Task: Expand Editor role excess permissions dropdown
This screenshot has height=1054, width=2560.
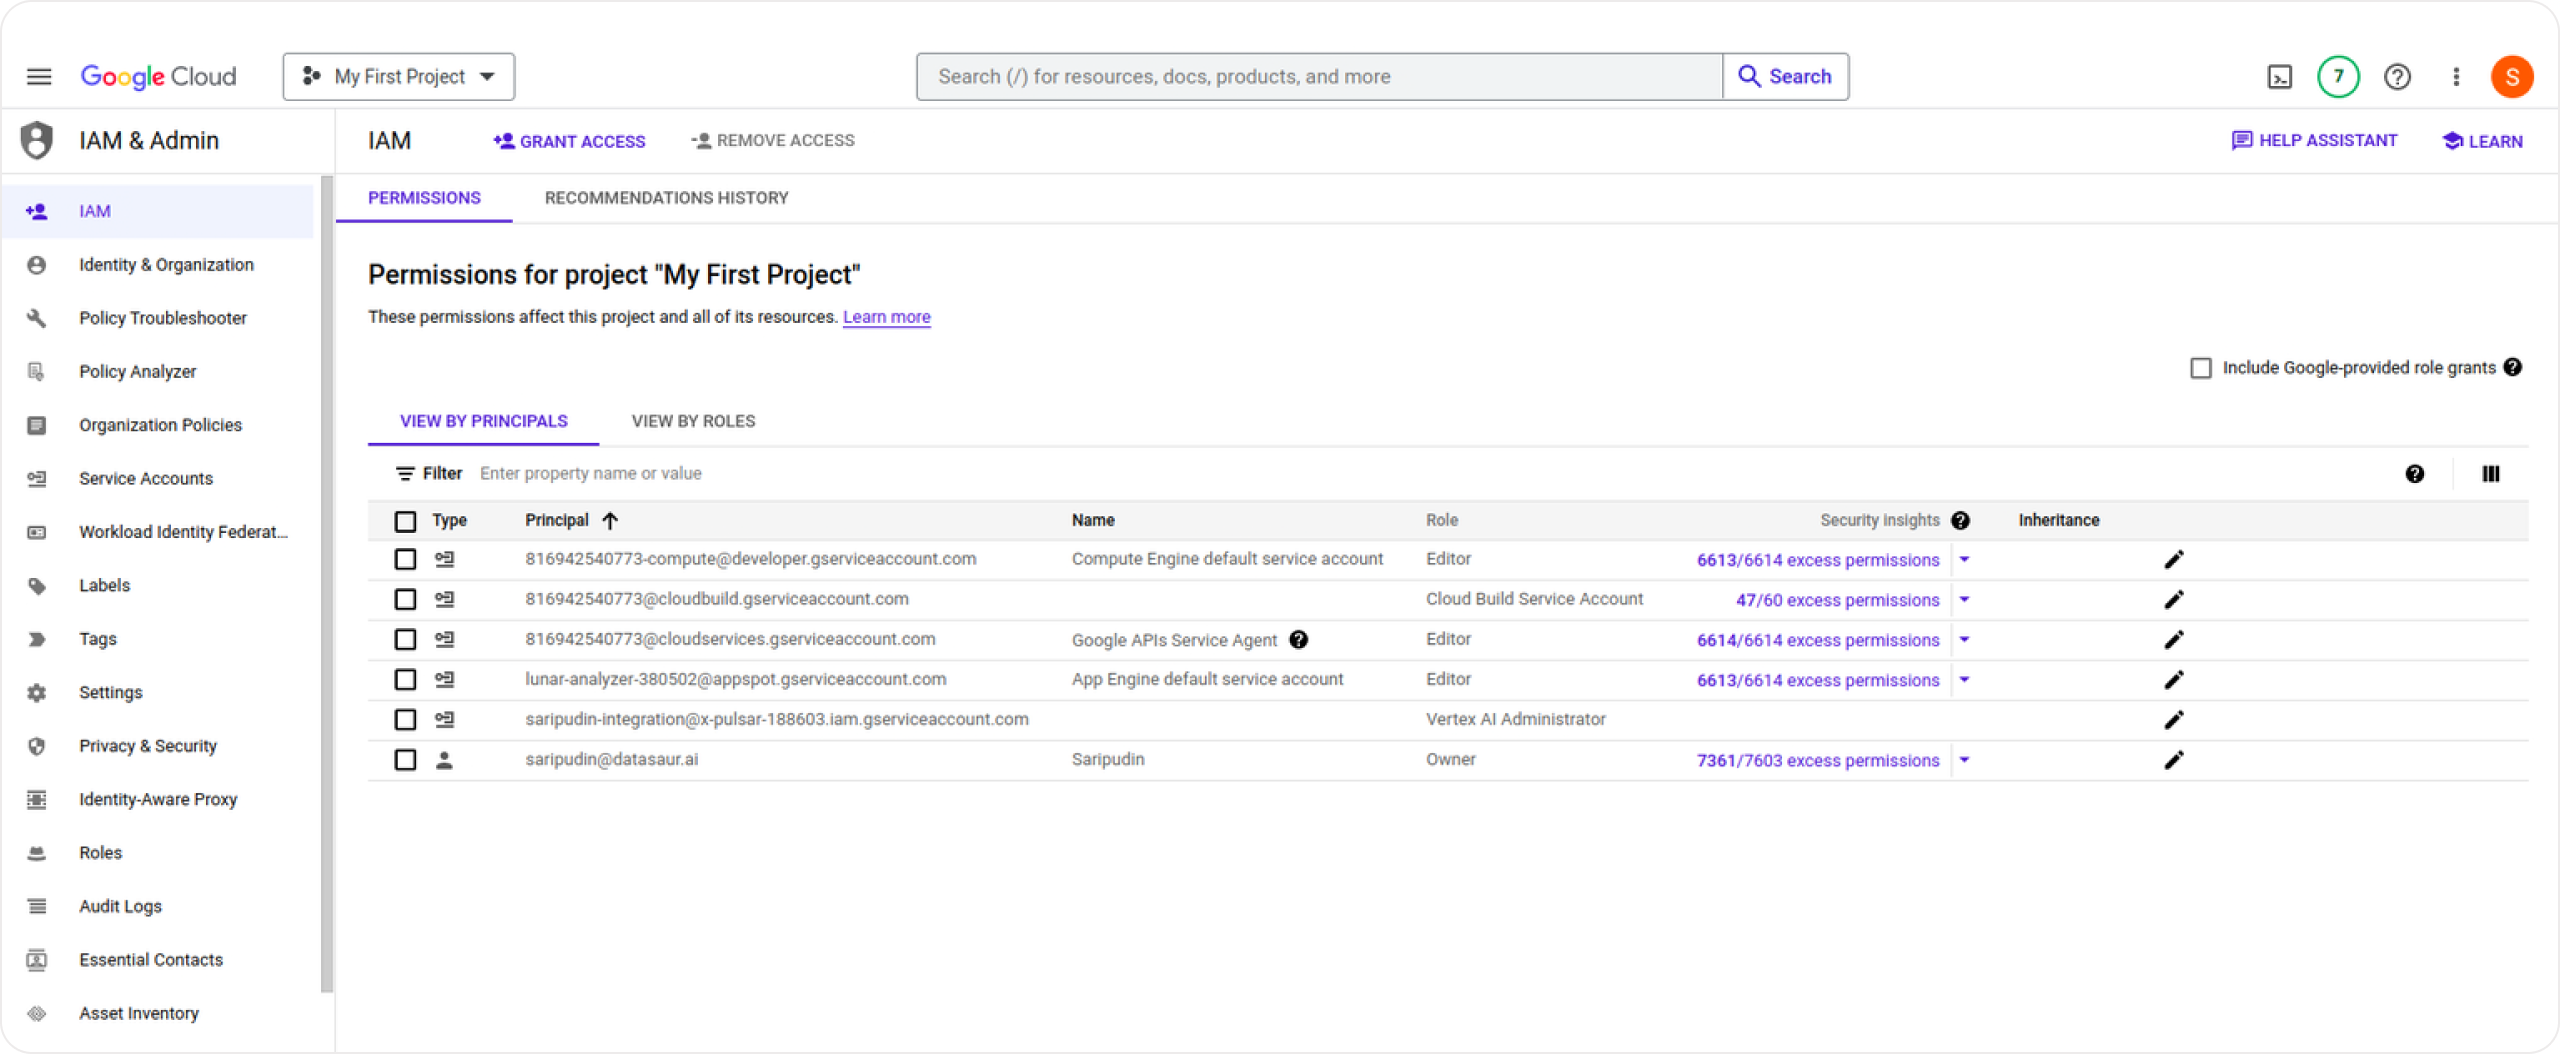Action: tap(1965, 560)
